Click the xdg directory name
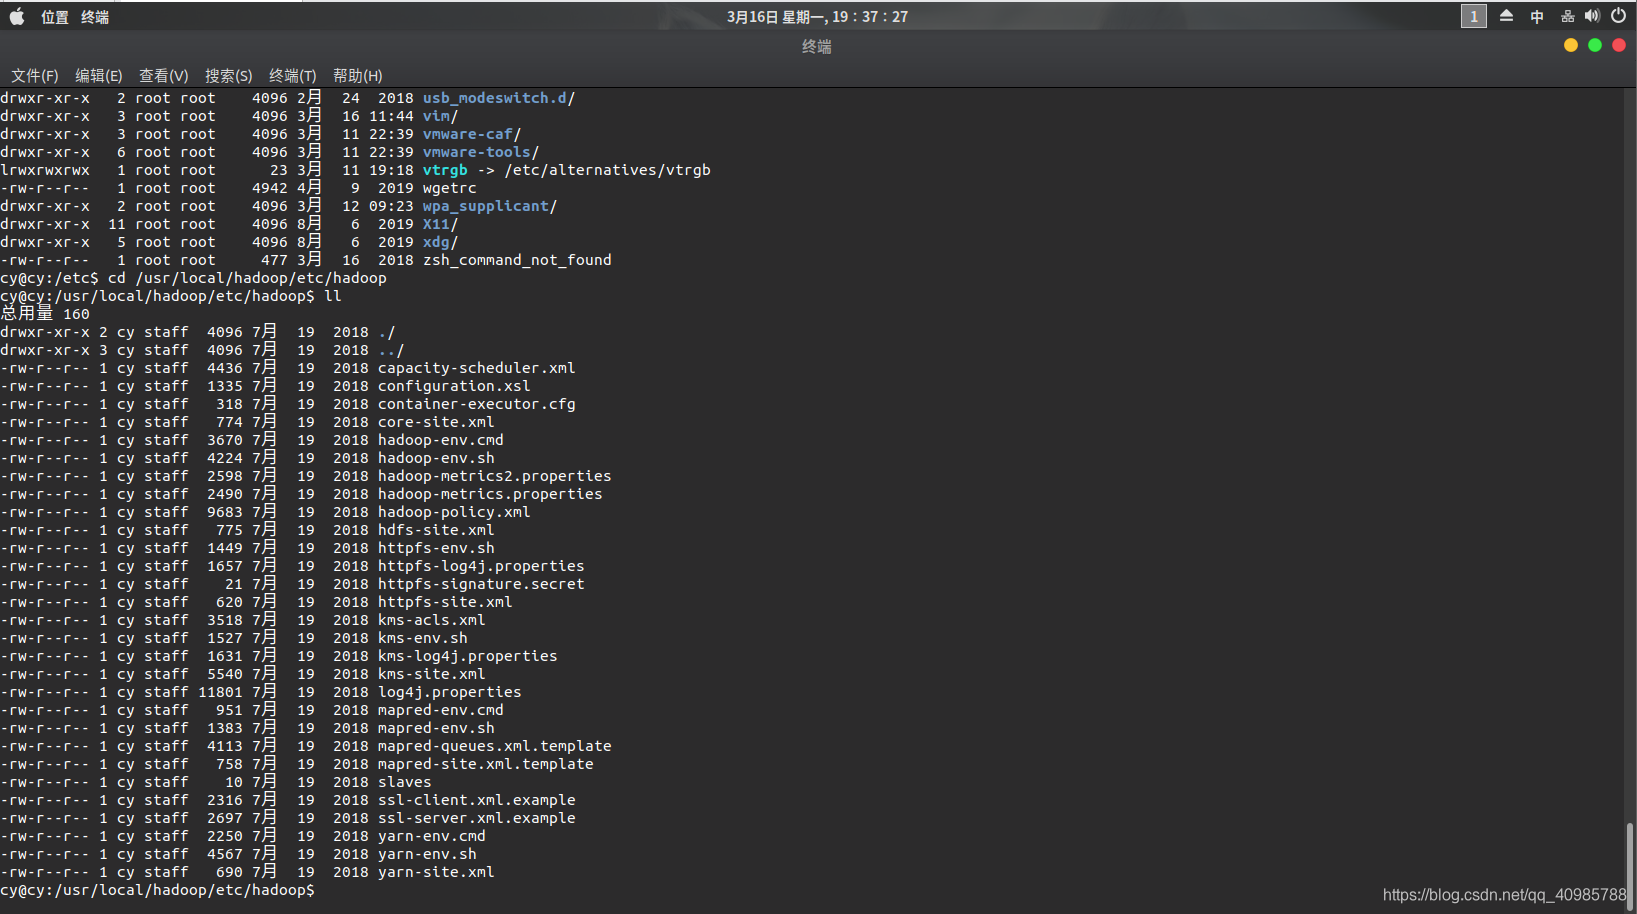 (x=436, y=242)
